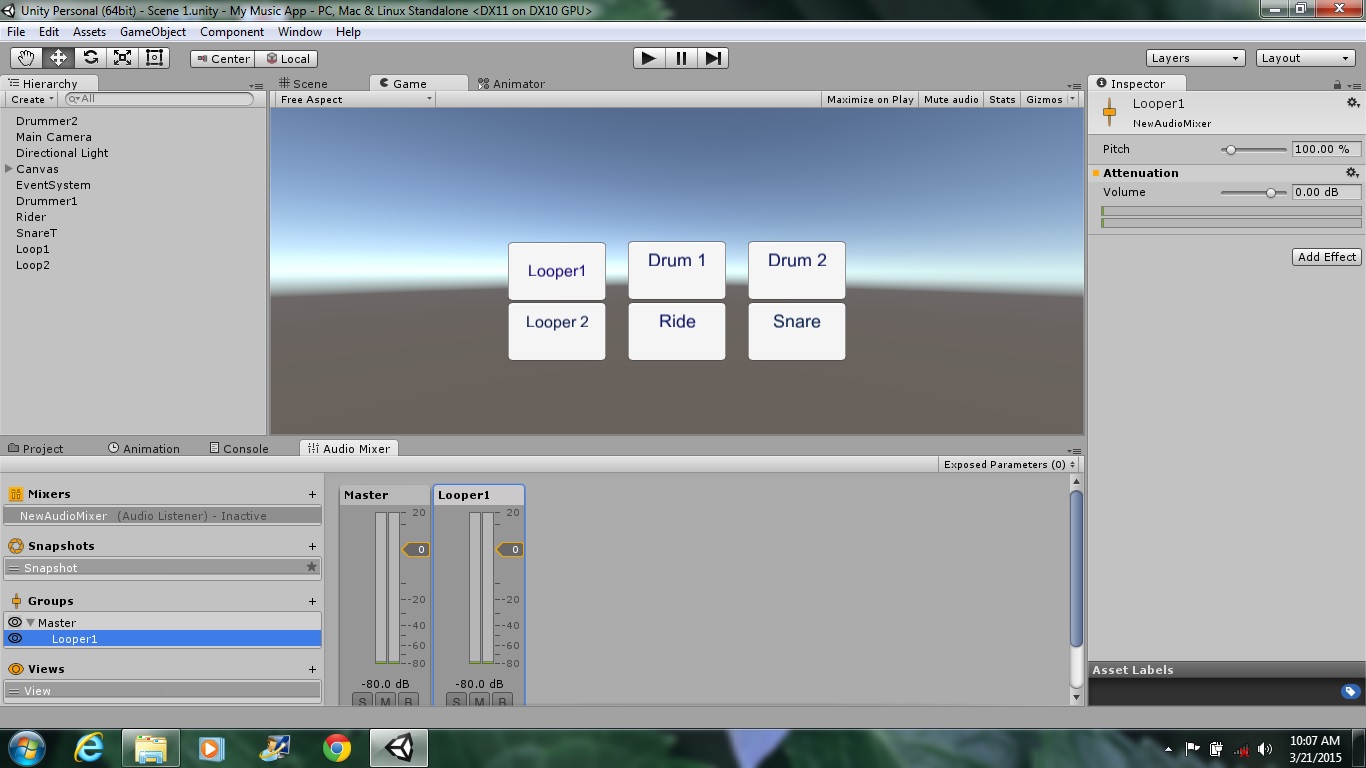Open the Audio Mixer panel options menu

click(x=1074, y=450)
